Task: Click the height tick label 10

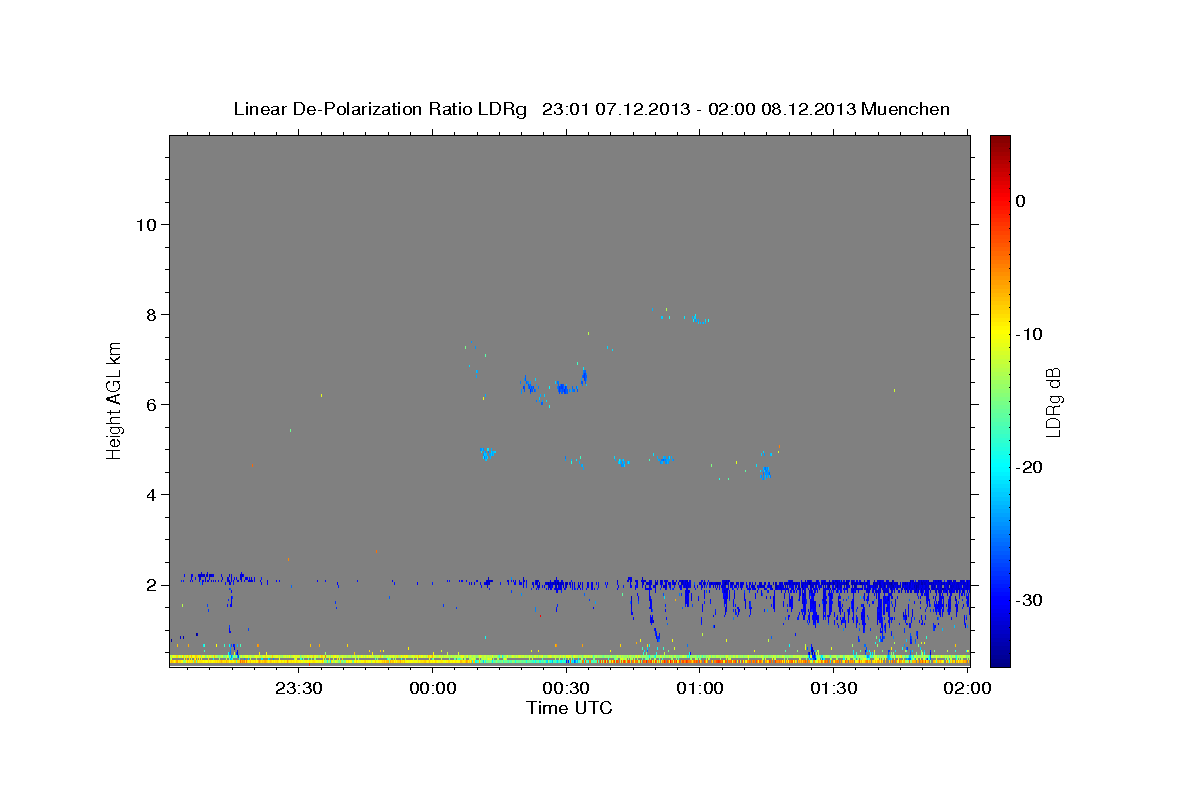Action: pyautogui.click(x=145, y=224)
